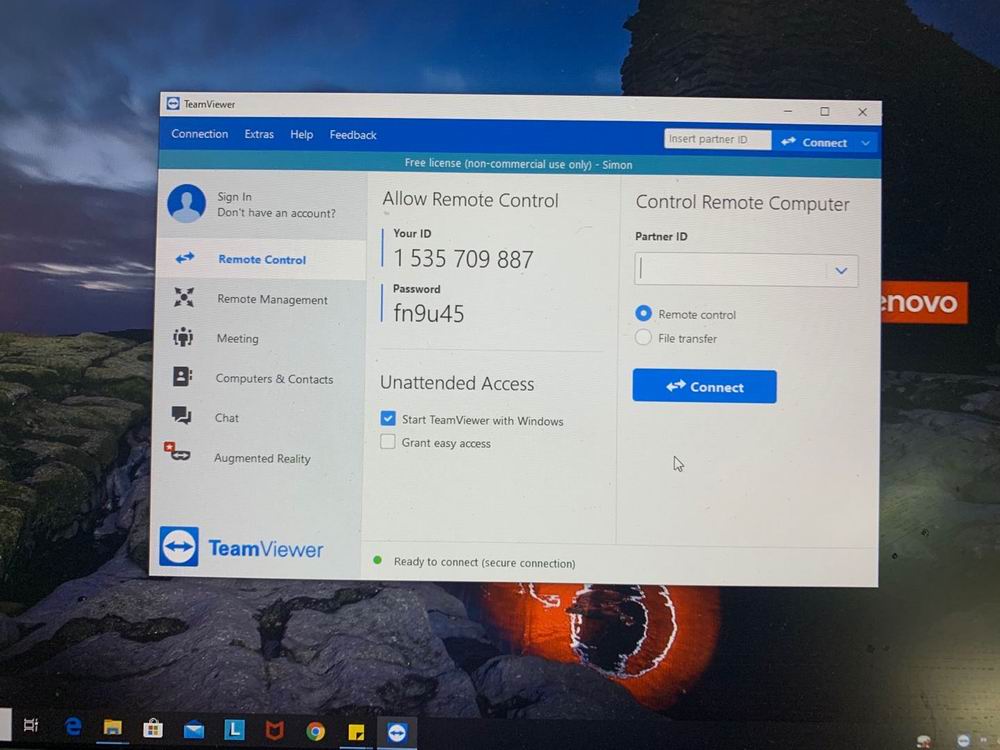This screenshot has width=1000, height=750.
Task: Open Remote Management sidebar icon
Action: (184, 297)
